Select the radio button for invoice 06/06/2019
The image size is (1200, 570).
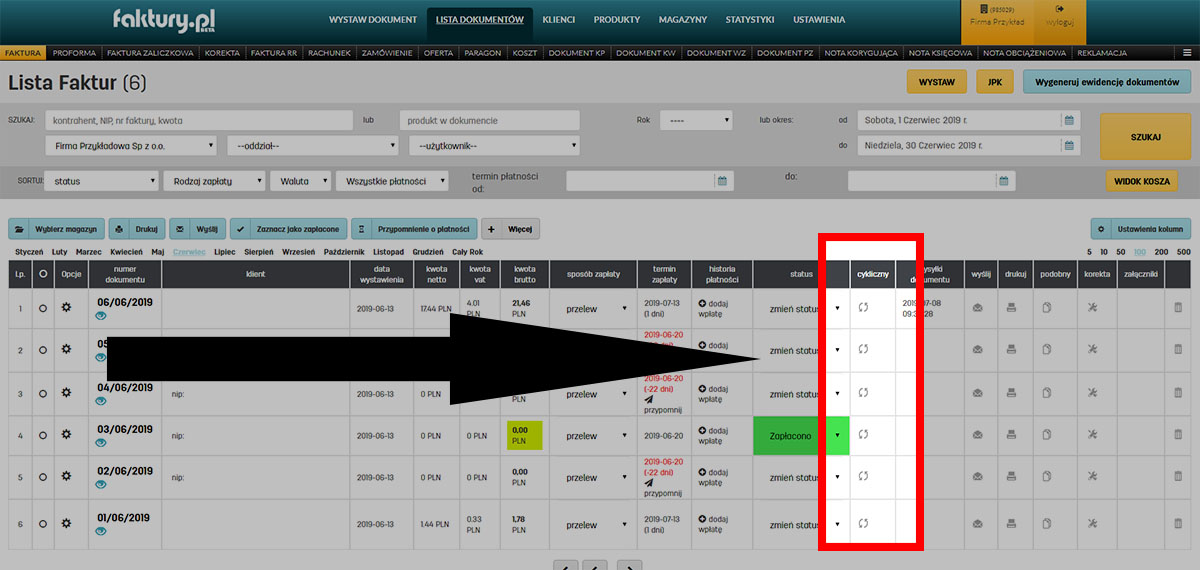[43, 308]
